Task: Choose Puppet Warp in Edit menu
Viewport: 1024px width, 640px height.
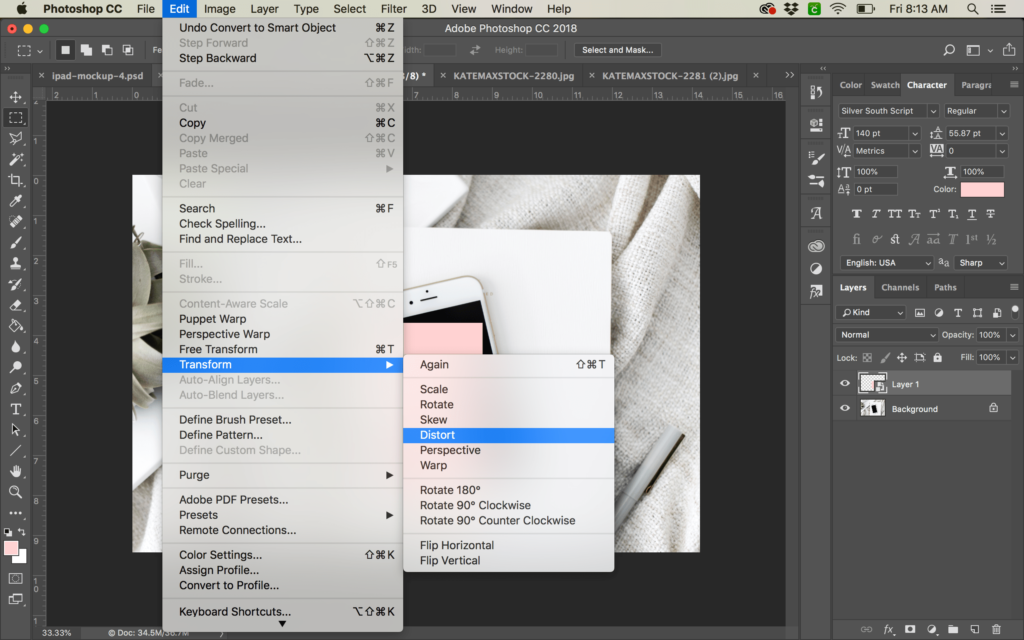Action: [x=283, y=319]
